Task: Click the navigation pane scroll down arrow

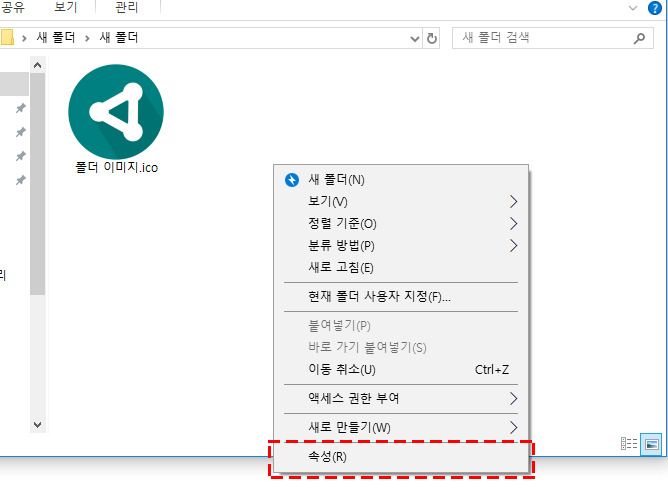Action: [37, 424]
